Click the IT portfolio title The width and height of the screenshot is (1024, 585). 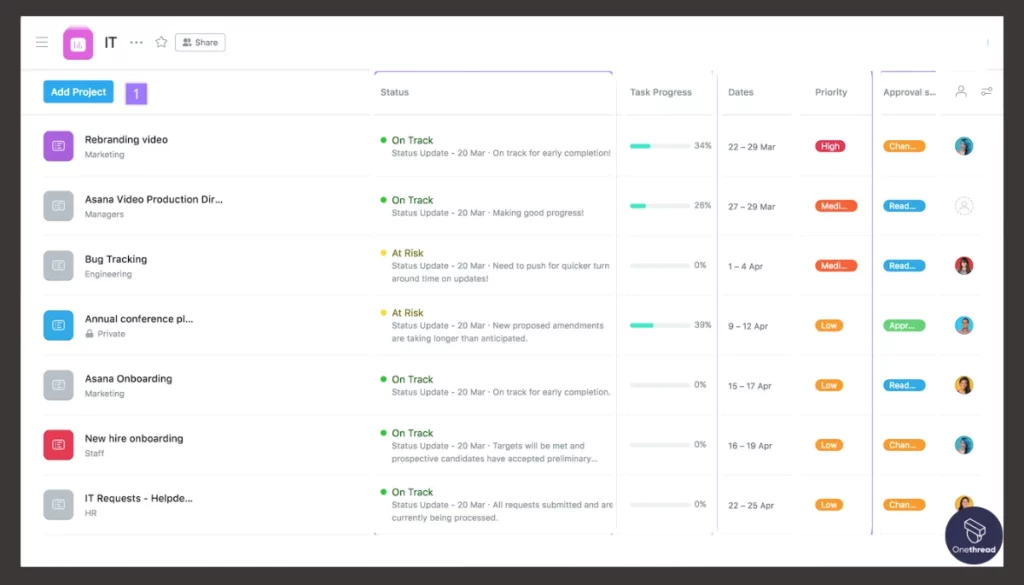pos(110,42)
